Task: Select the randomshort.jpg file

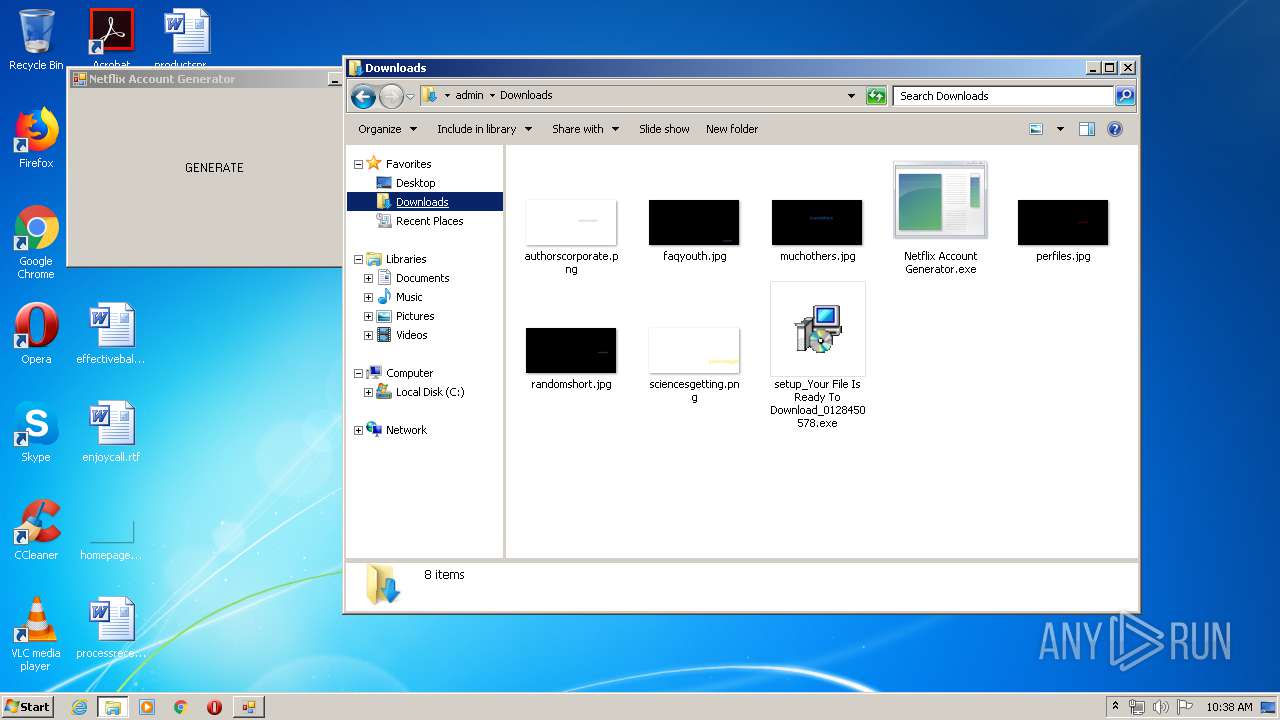Action: (x=571, y=359)
